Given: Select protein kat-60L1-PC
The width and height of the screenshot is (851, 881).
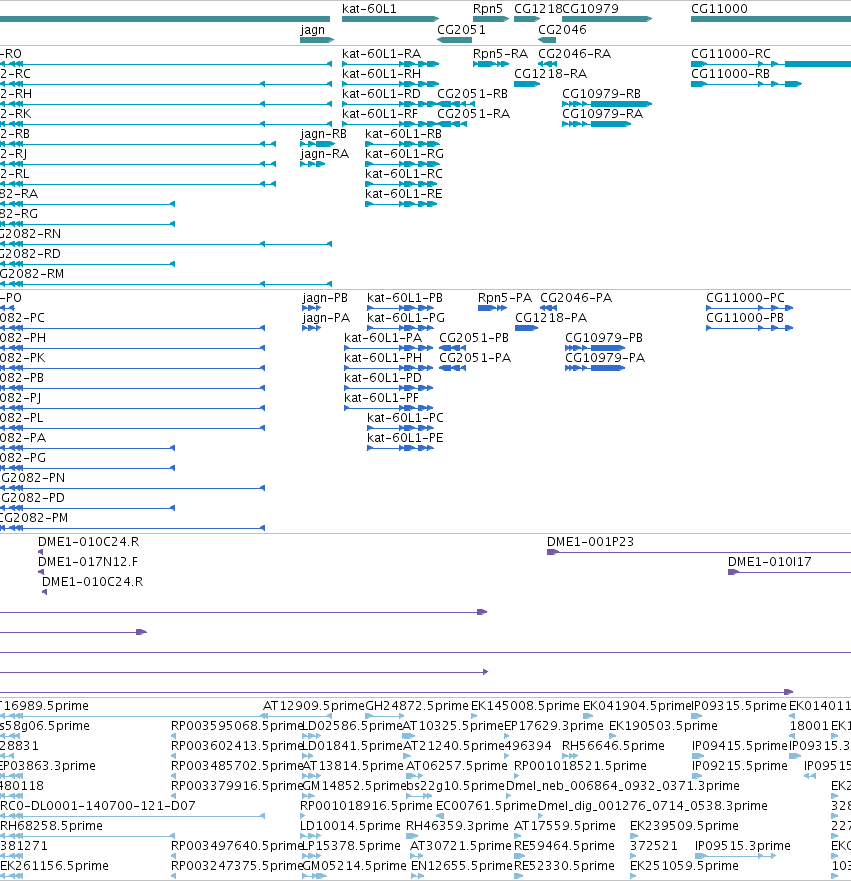Looking at the screenshot, I should [405, 417].
